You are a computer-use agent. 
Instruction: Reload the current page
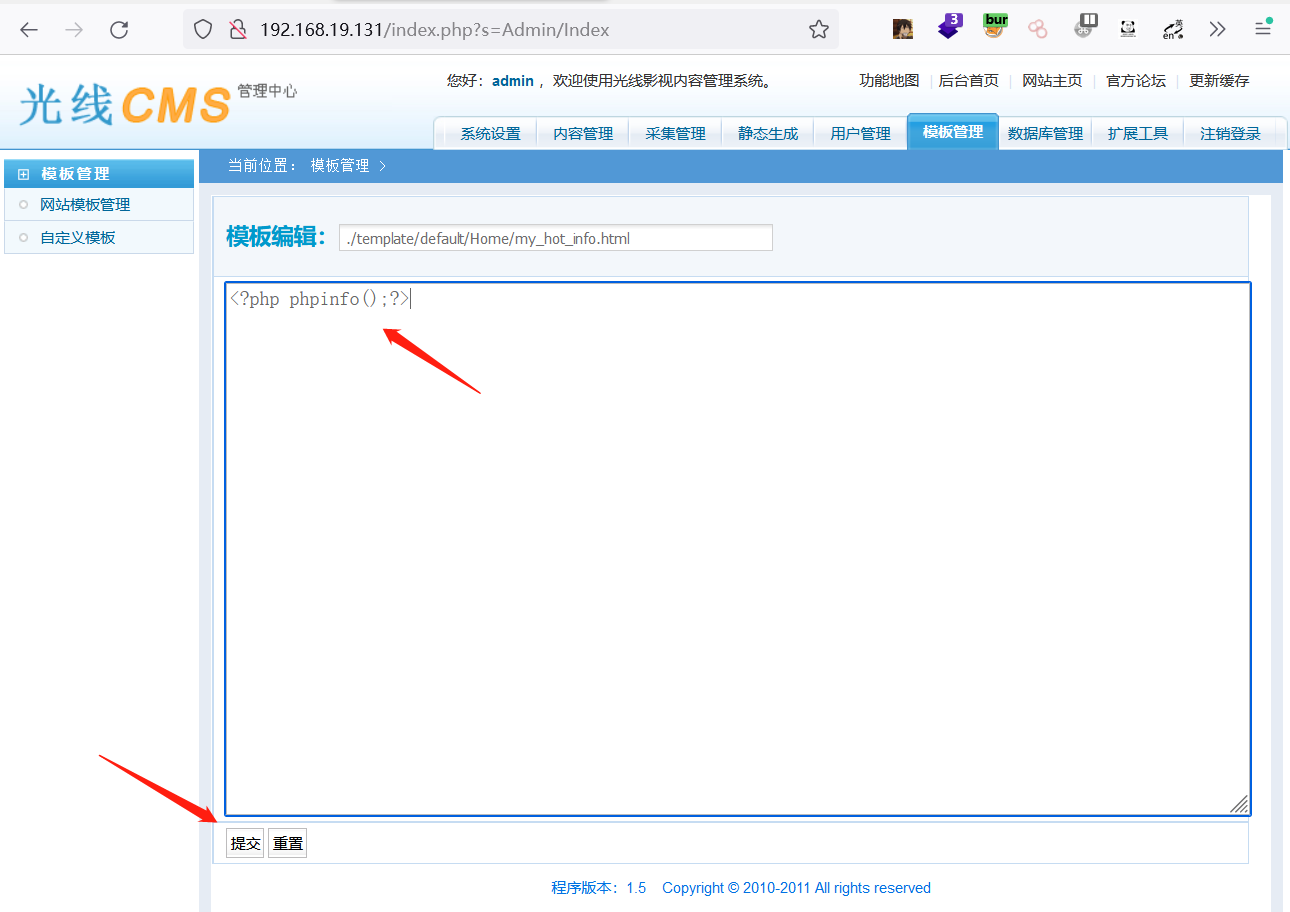pyautogui.click(x=119, y=30)
